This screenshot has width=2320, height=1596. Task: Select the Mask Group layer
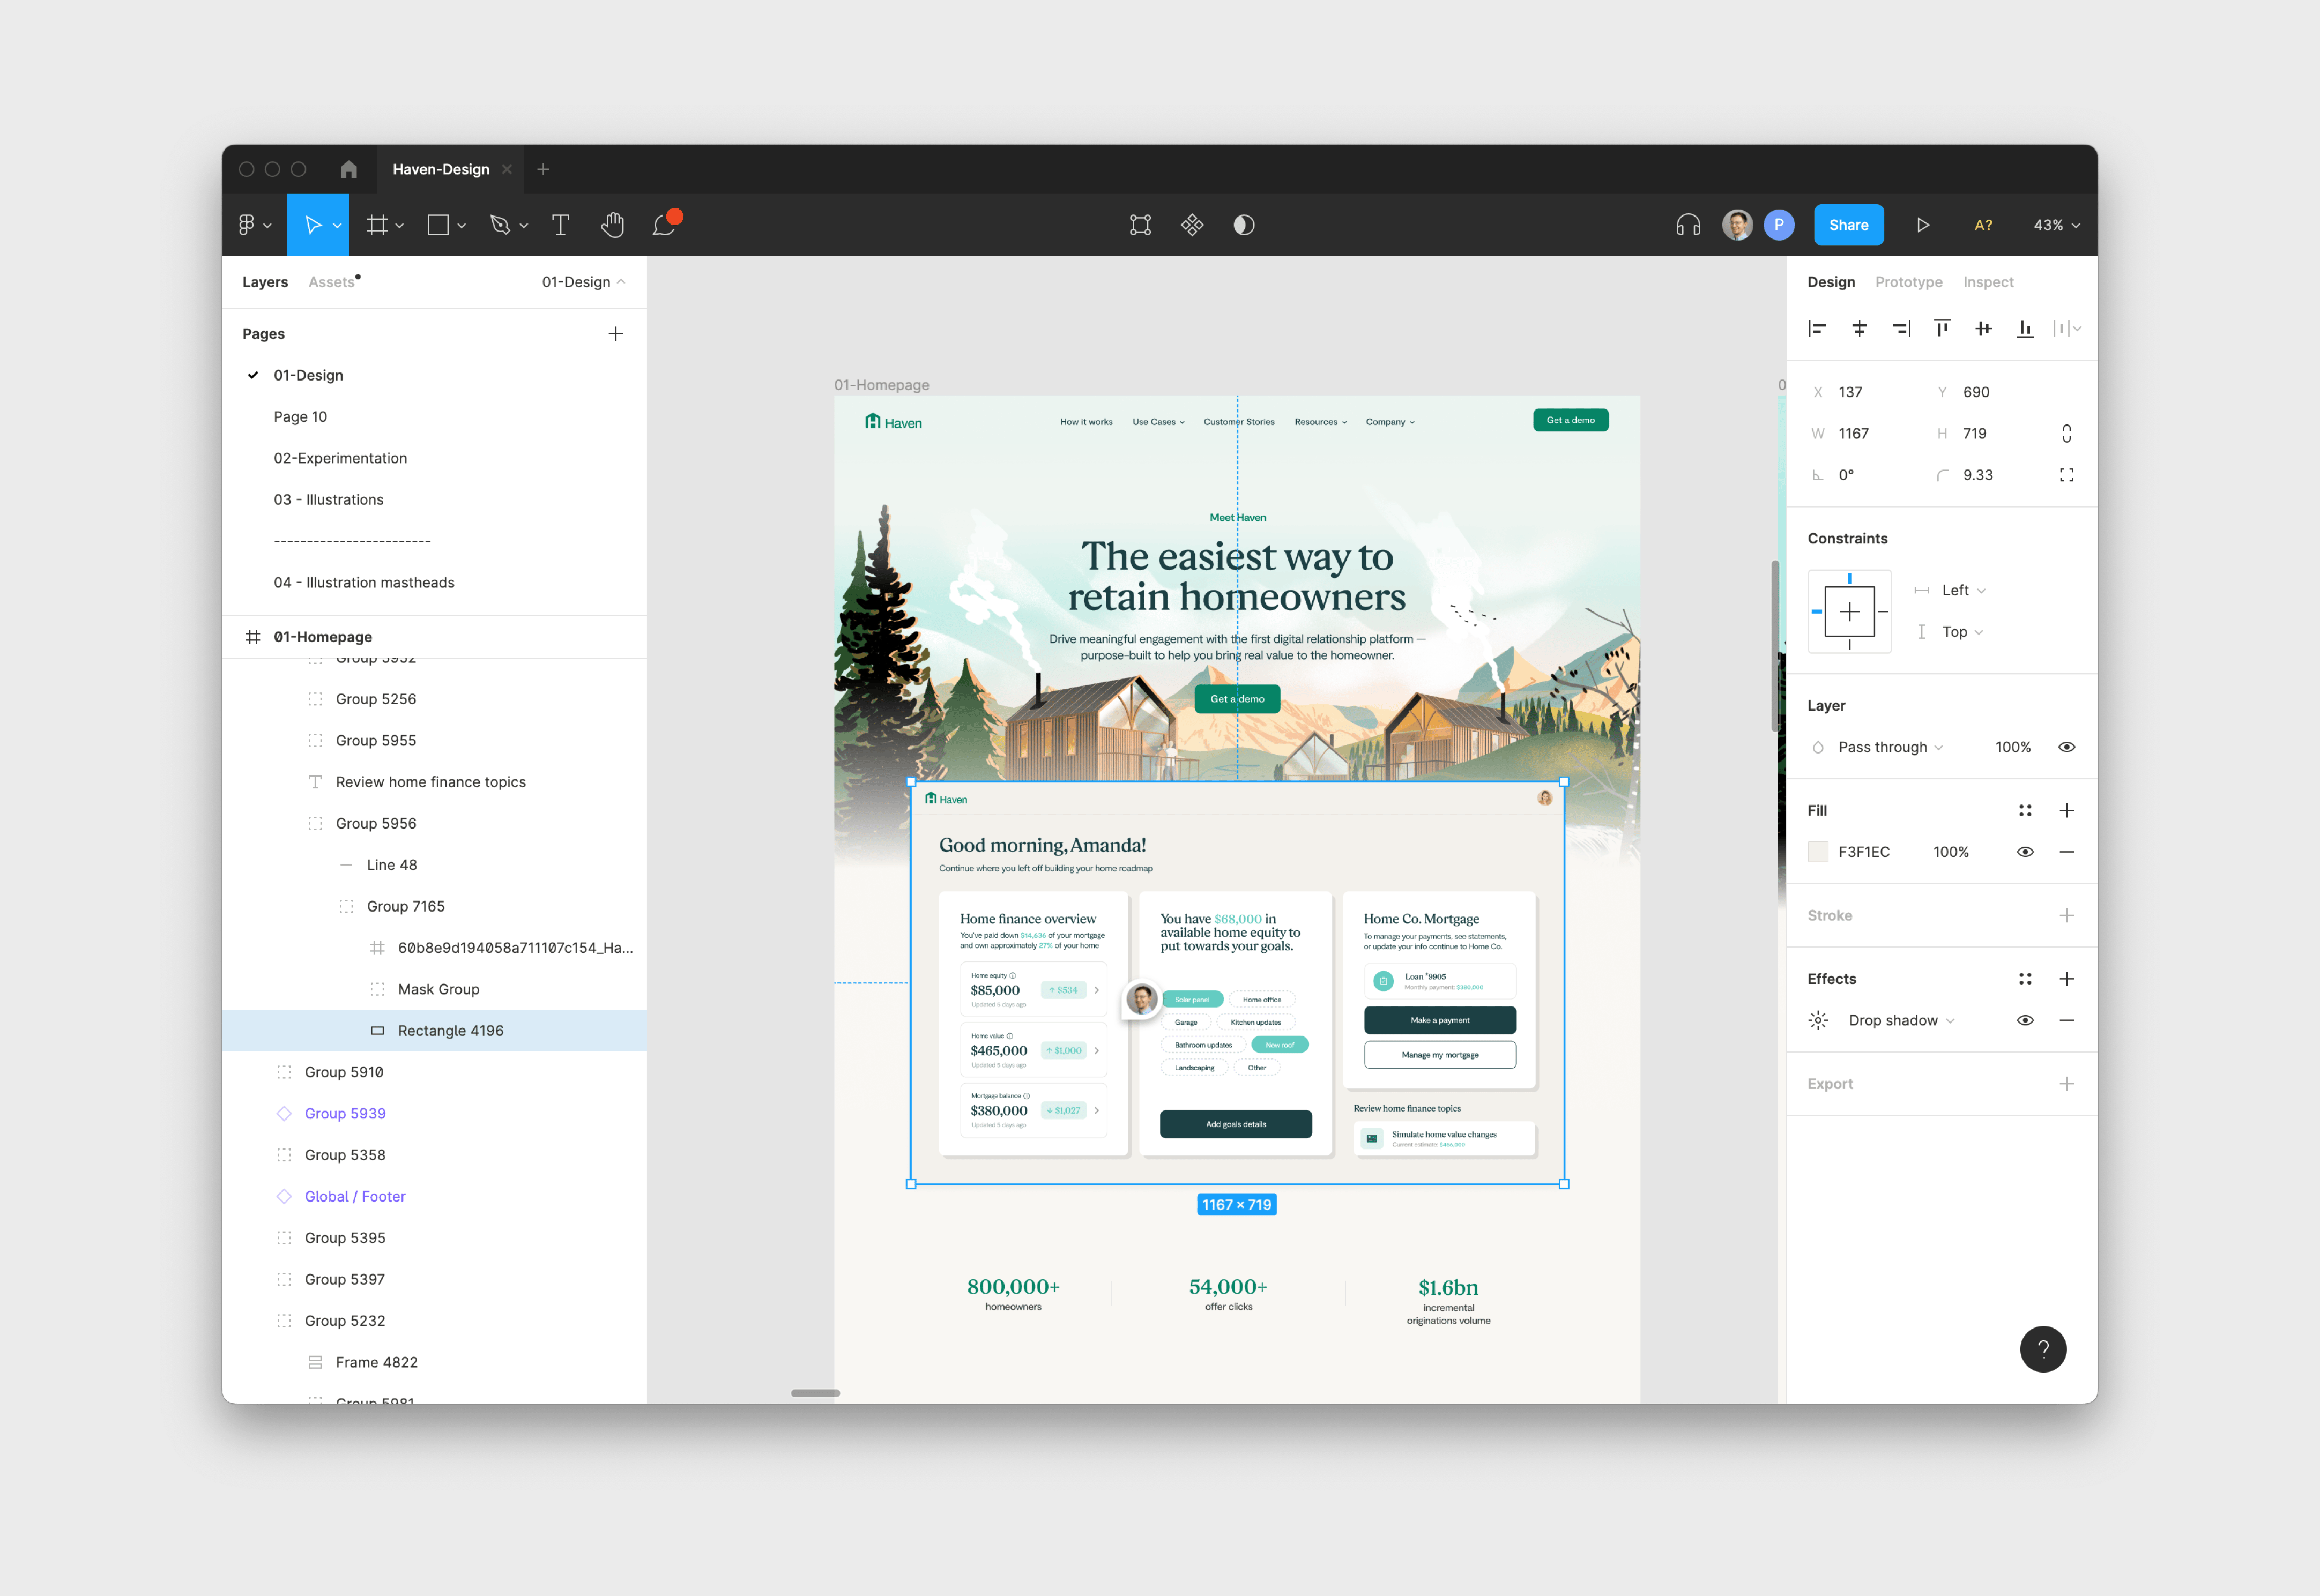(438, 989)
